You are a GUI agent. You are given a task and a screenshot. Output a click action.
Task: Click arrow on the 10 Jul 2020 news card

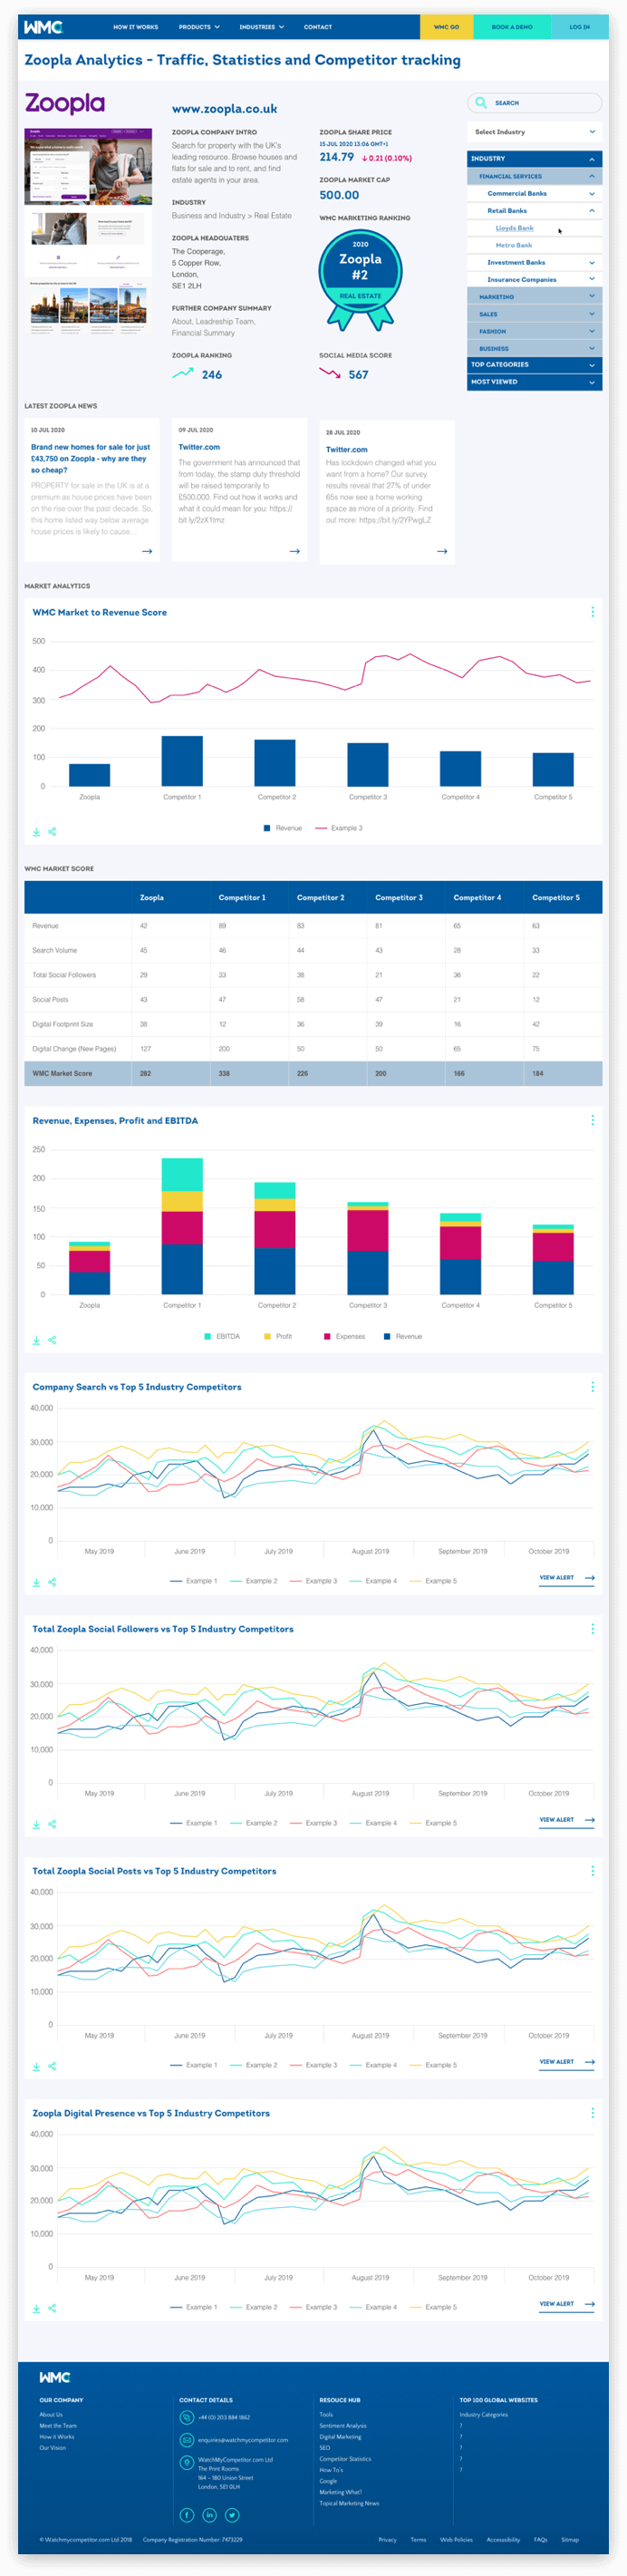147,551
